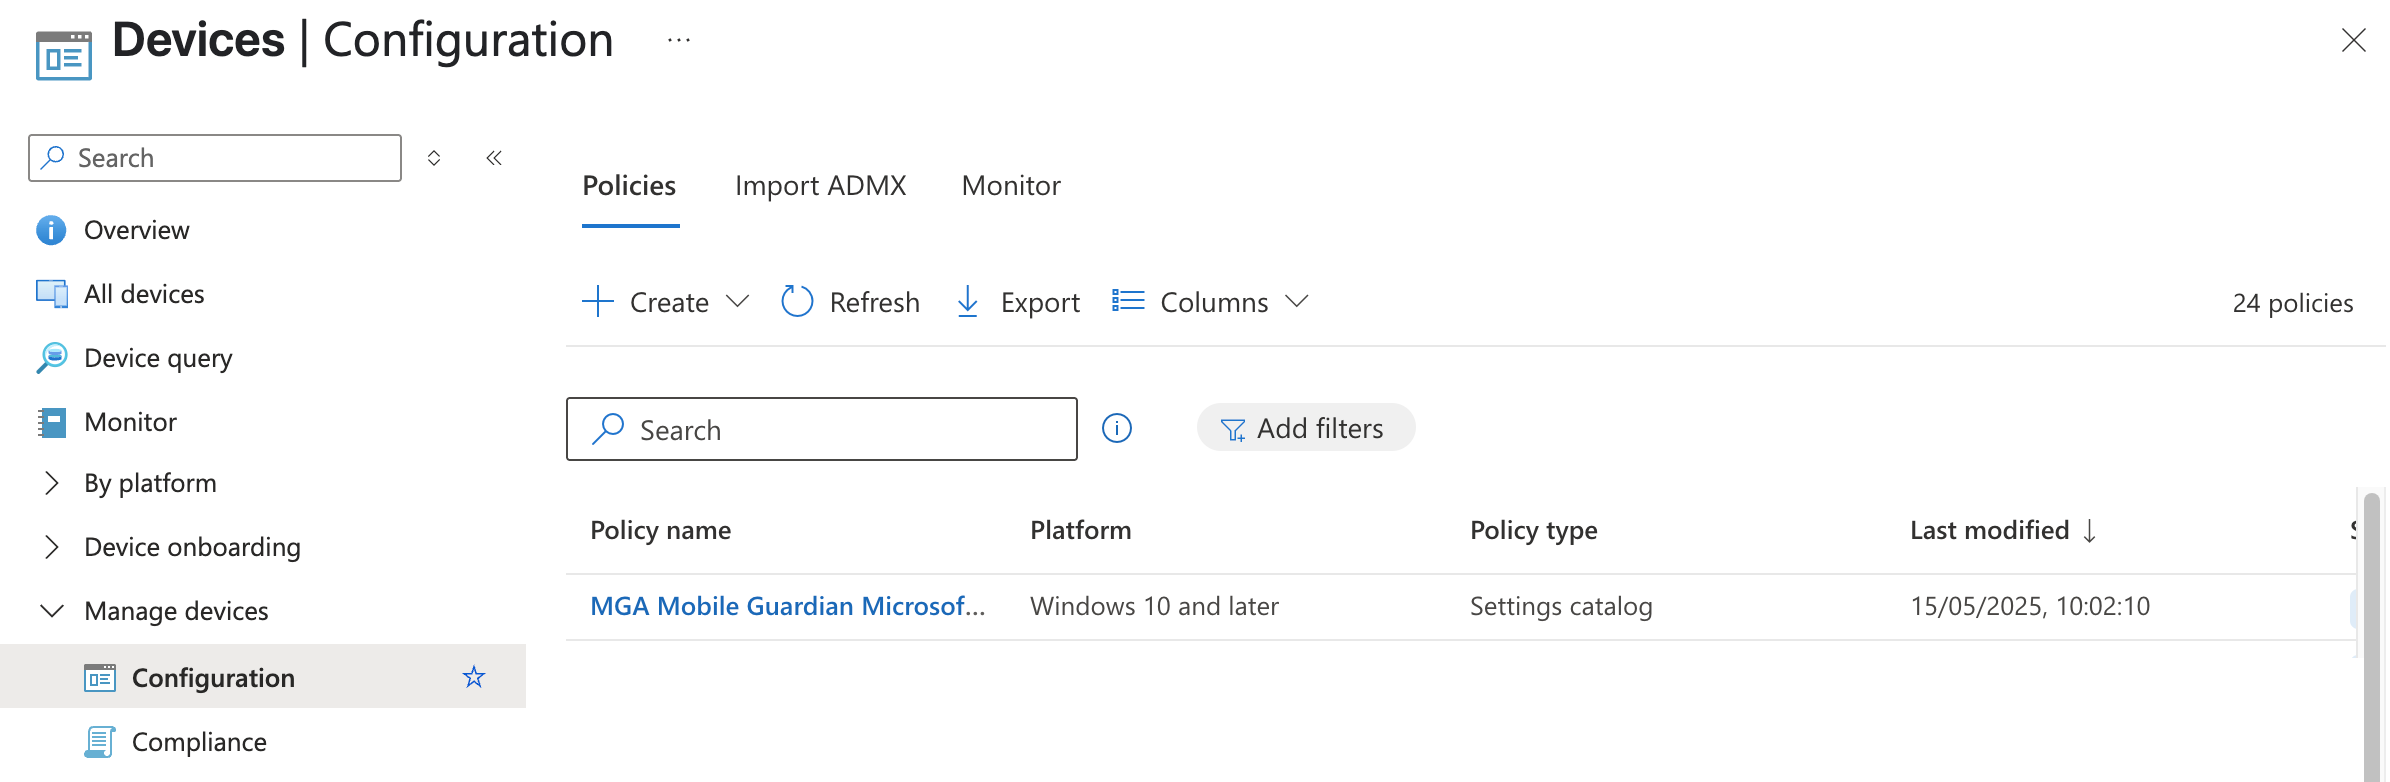Open the Compliance page from sidebar
The width and height of the screenshot is (2390, 782).
199,742
